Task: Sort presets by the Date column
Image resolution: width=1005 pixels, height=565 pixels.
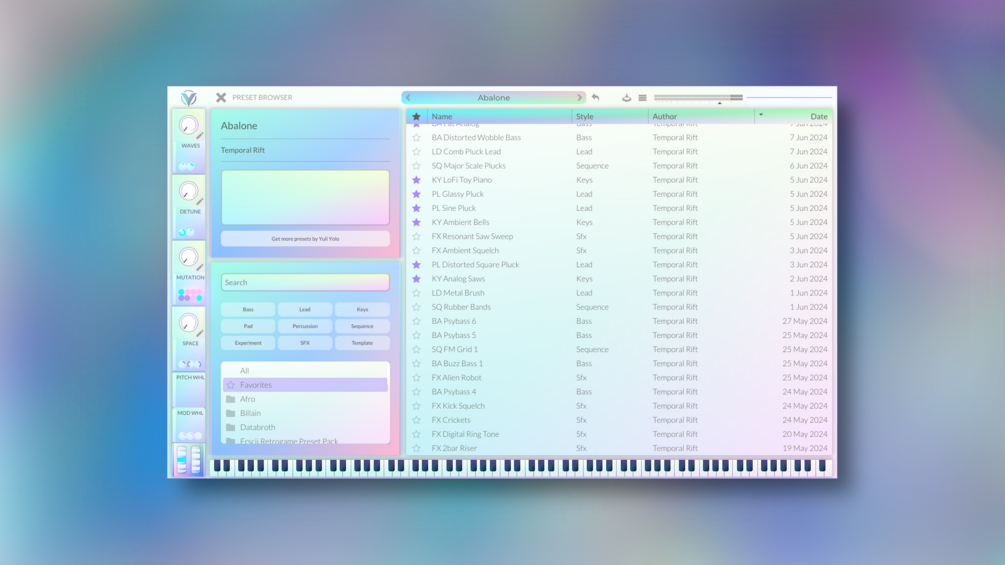Action: point(818,117)
